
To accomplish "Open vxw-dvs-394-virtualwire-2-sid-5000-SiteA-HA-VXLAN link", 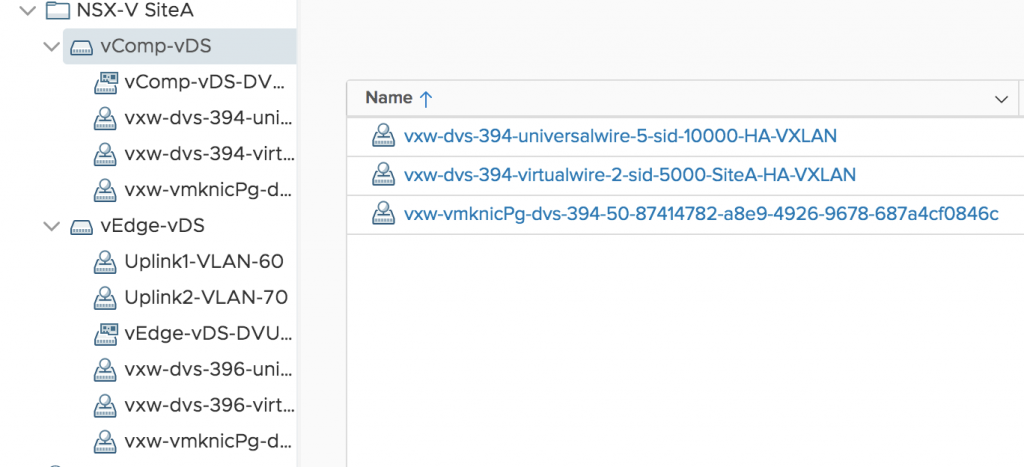I will tap(630, 175).
